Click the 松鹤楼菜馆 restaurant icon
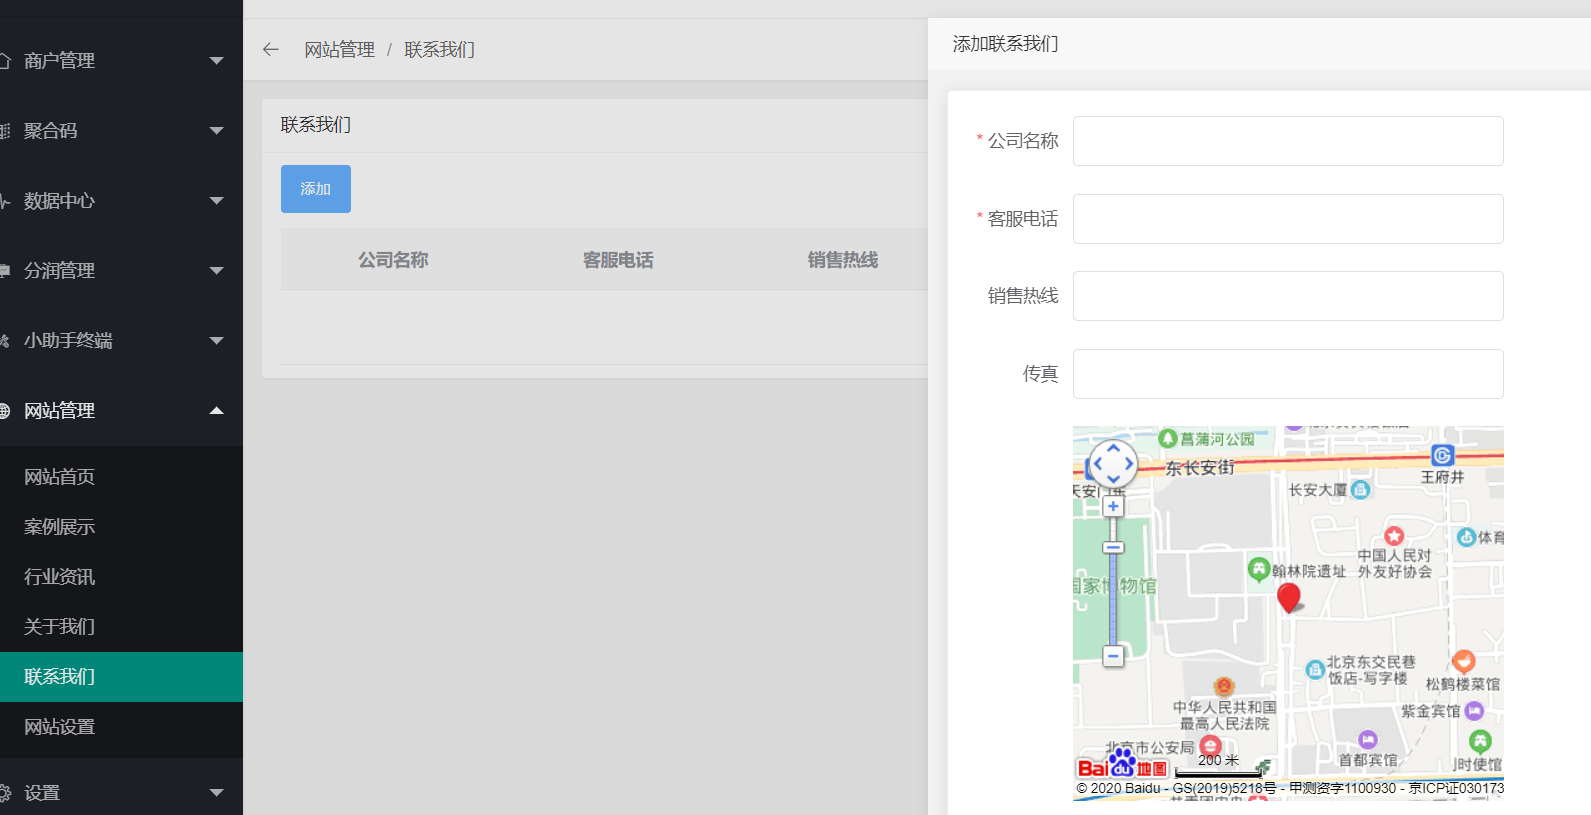Image resolution: width=1591 pixels, height=815 pixels. click(1464, 661)
